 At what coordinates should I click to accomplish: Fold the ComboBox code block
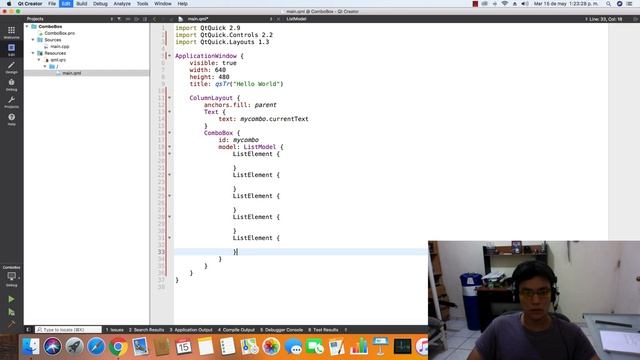coord(169,133)
